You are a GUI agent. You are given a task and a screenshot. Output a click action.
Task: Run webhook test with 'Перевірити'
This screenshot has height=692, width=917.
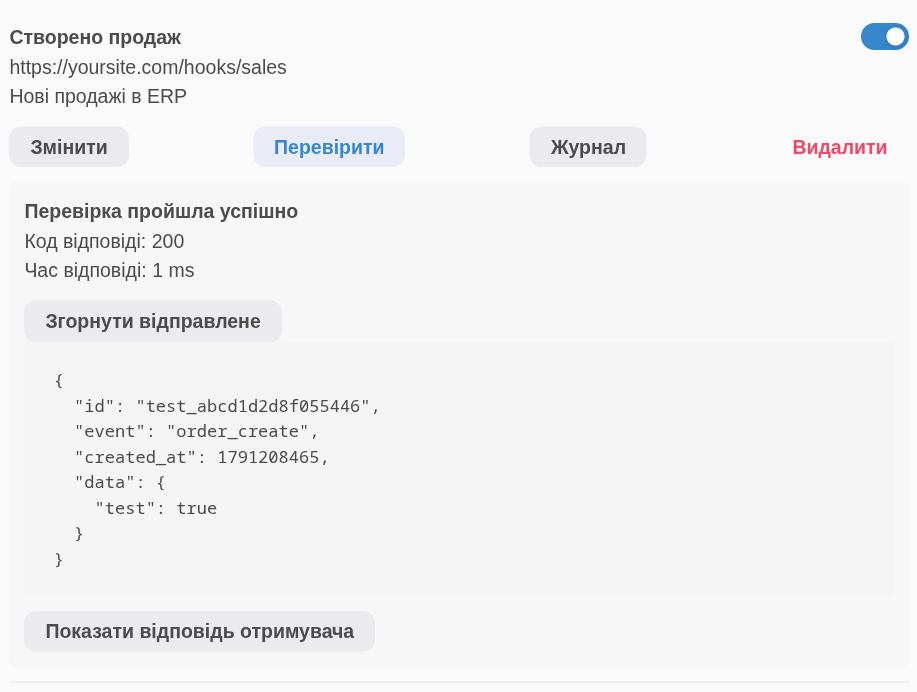[329, 147]
